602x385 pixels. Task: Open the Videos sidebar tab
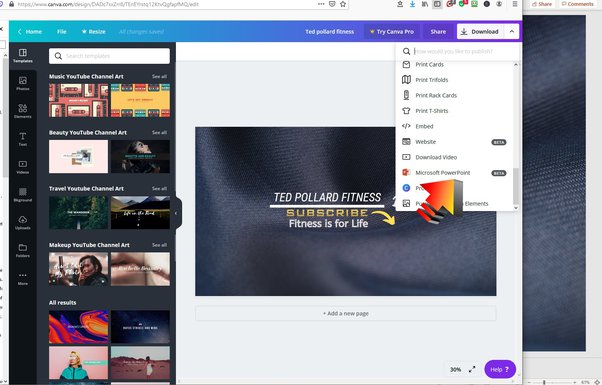point(23,167)
